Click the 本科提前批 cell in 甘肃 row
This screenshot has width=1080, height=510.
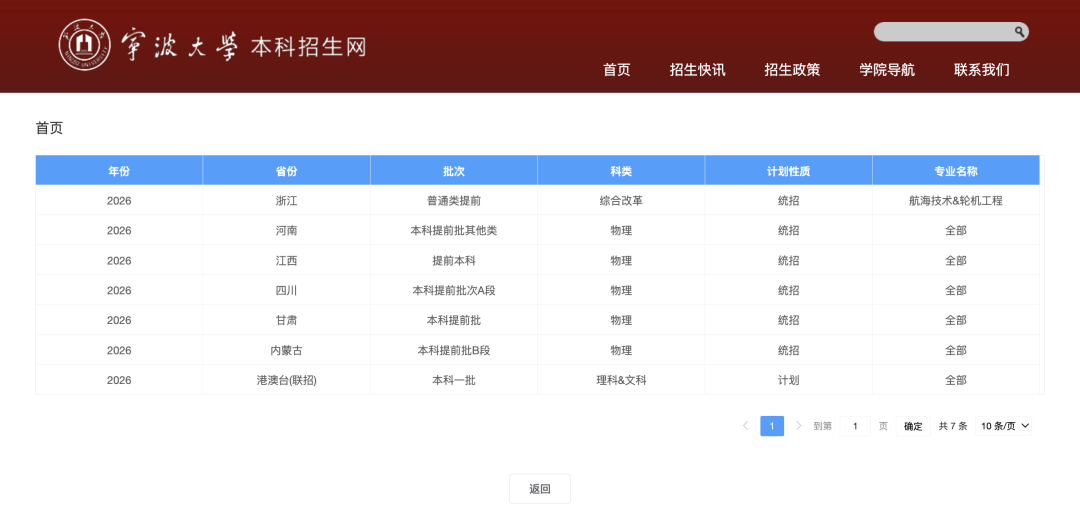click(x=454, y=320)
